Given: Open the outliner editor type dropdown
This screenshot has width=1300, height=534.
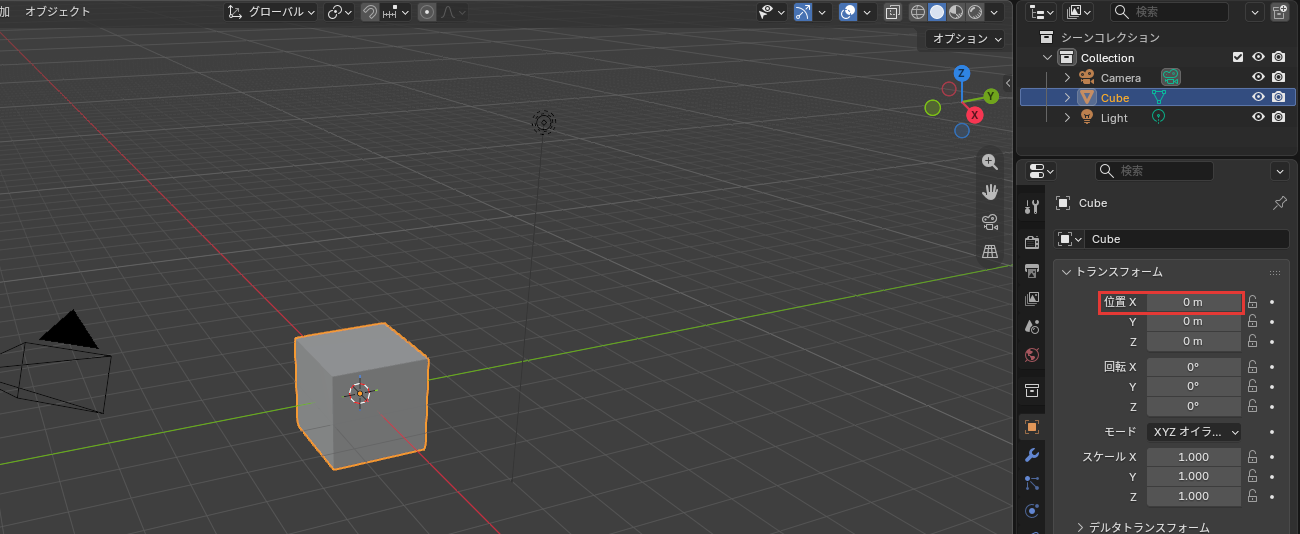Looking at the screenshot, I should (1043, 12).
